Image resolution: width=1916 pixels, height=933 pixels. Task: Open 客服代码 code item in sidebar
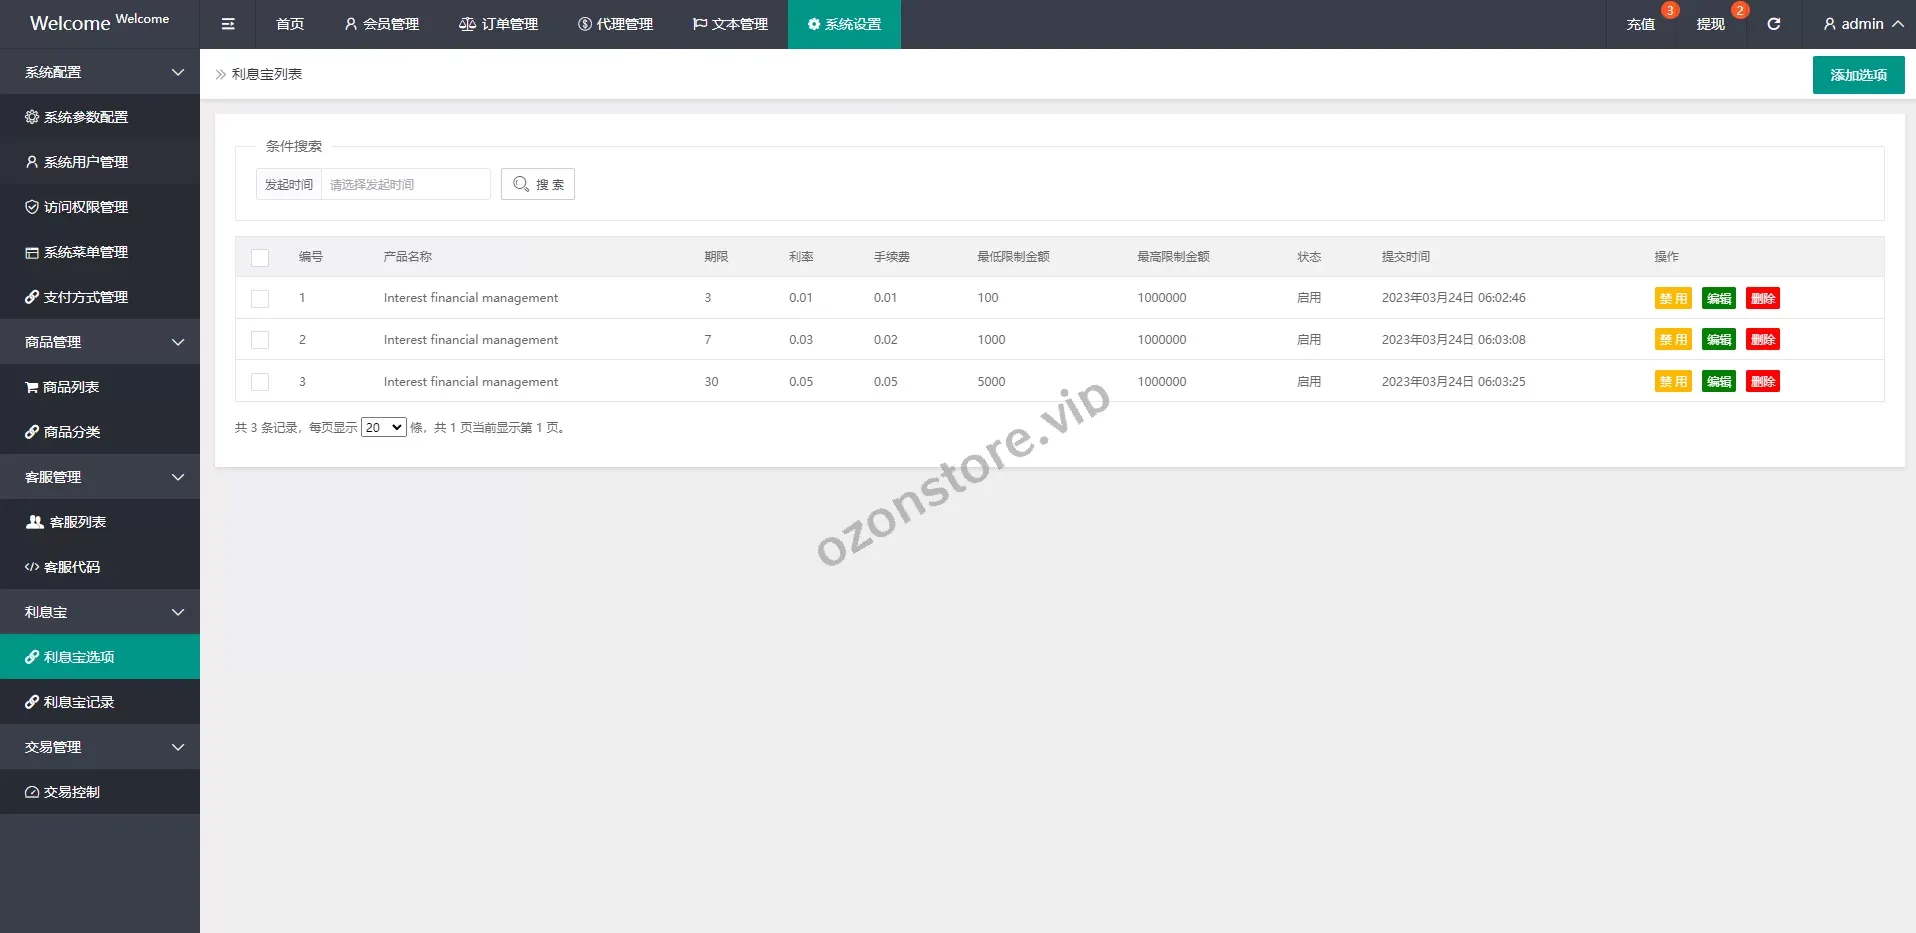[x=72, y=567]
